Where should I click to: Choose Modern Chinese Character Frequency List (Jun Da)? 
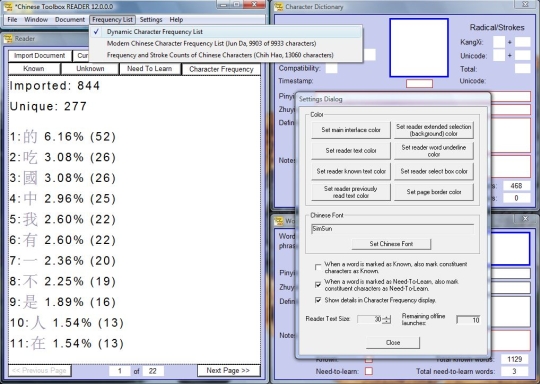226,43
